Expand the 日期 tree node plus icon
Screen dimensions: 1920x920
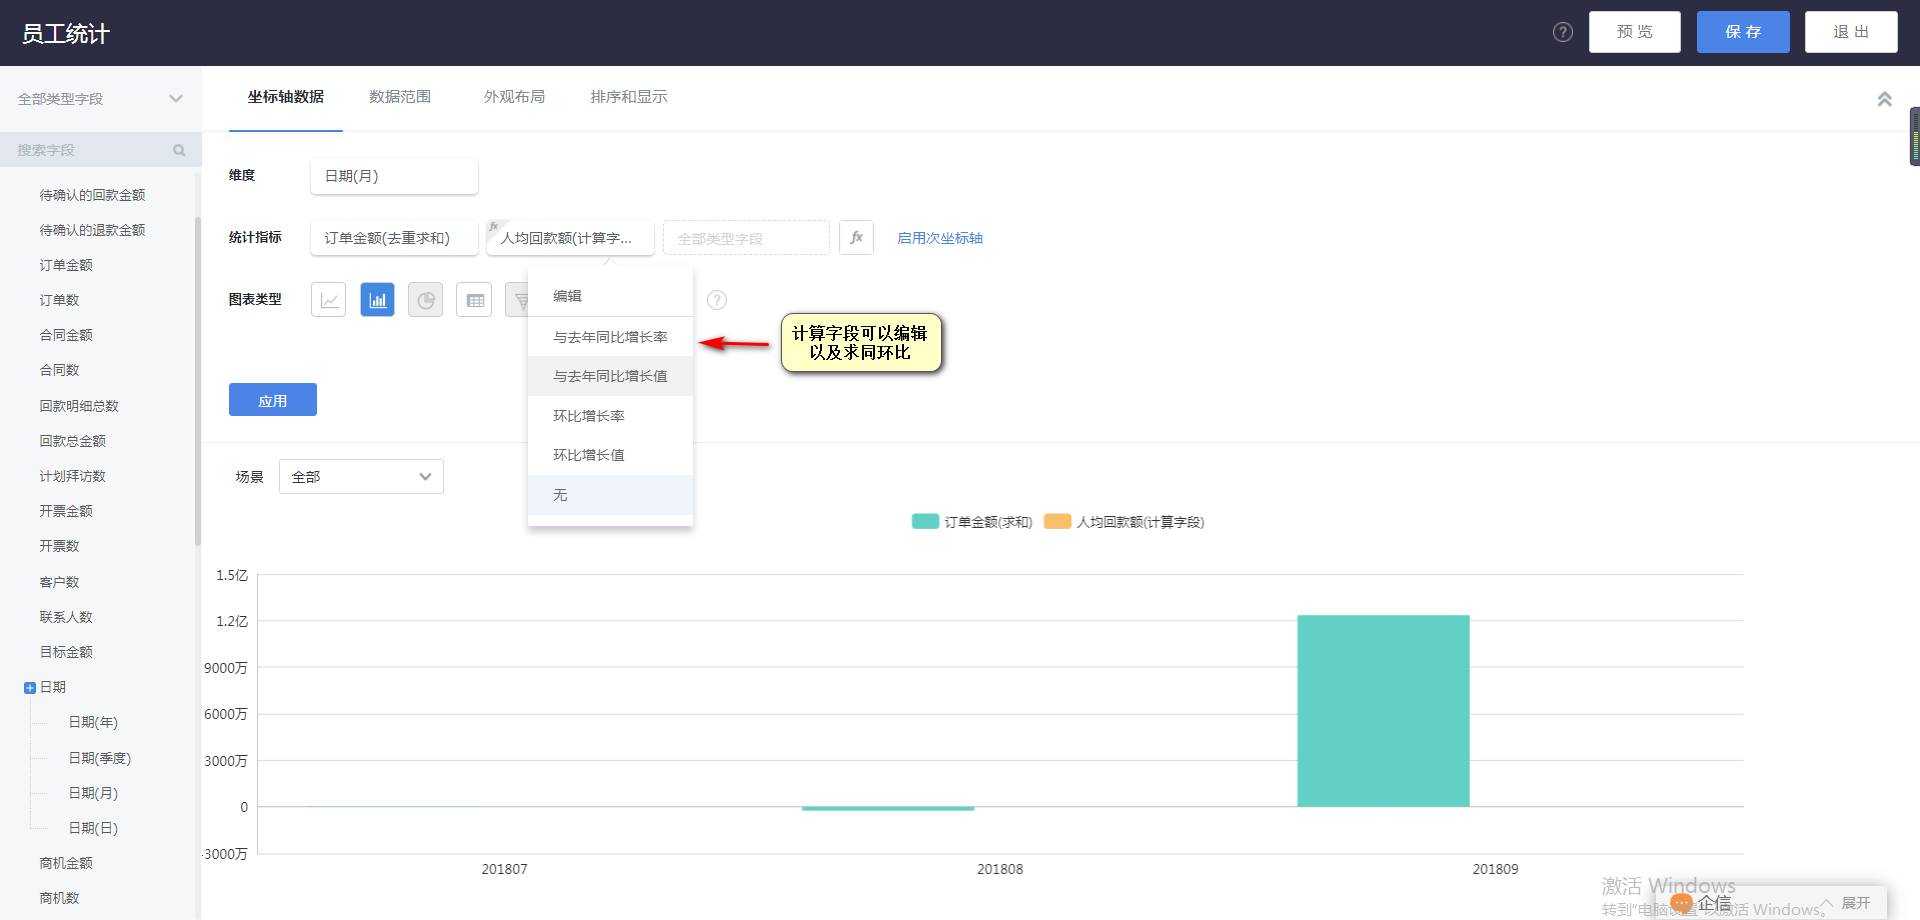click(29, 688)
